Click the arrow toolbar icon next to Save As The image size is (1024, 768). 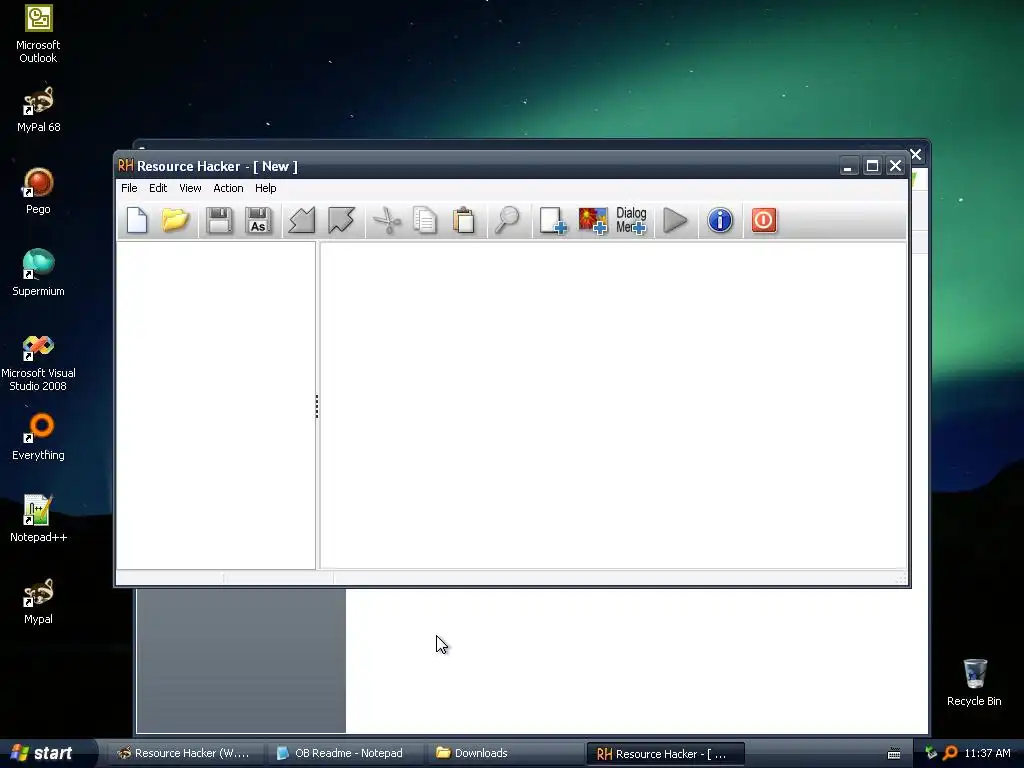[302, 220]
